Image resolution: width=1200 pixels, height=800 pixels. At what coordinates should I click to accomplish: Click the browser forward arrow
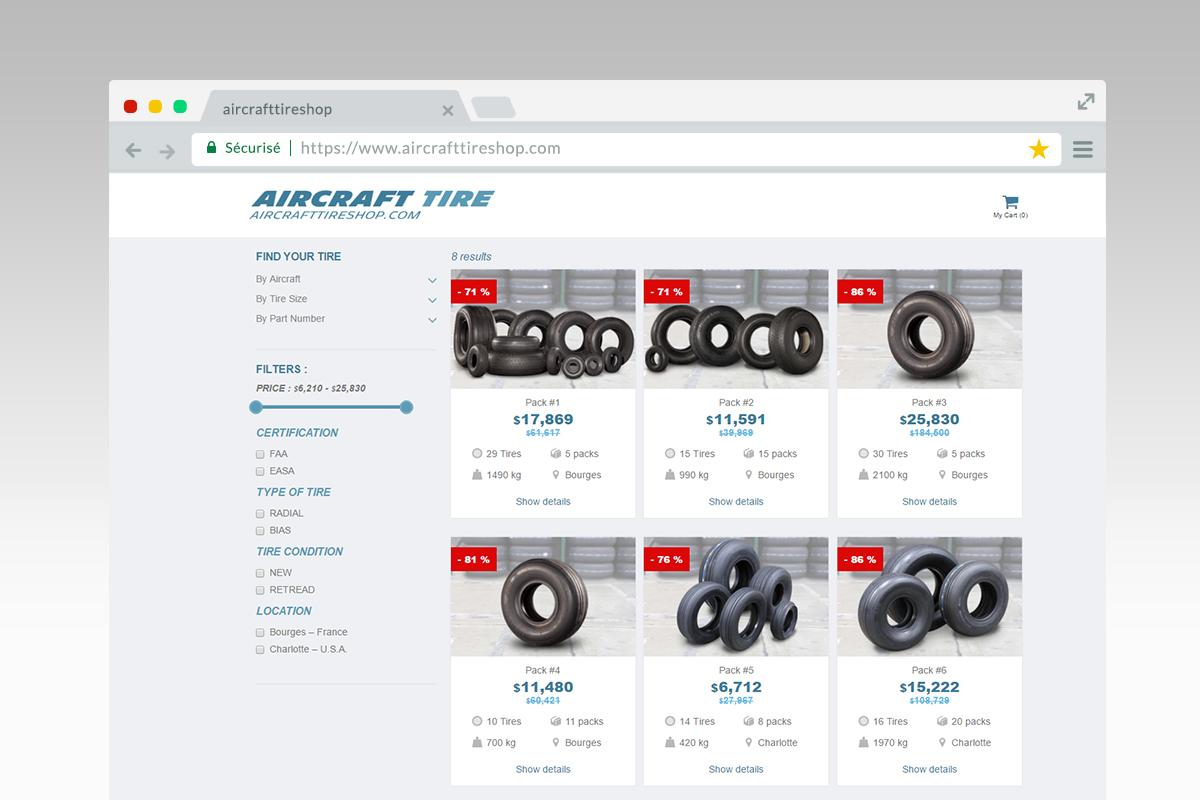pyautogui.click(x=167, y=151)
